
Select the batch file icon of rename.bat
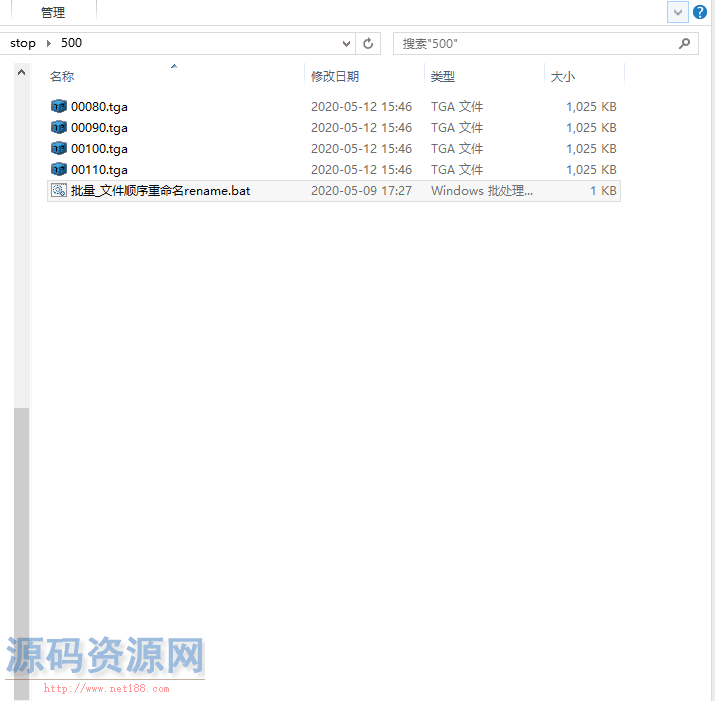pyautogui.click(x=58, y=190)
